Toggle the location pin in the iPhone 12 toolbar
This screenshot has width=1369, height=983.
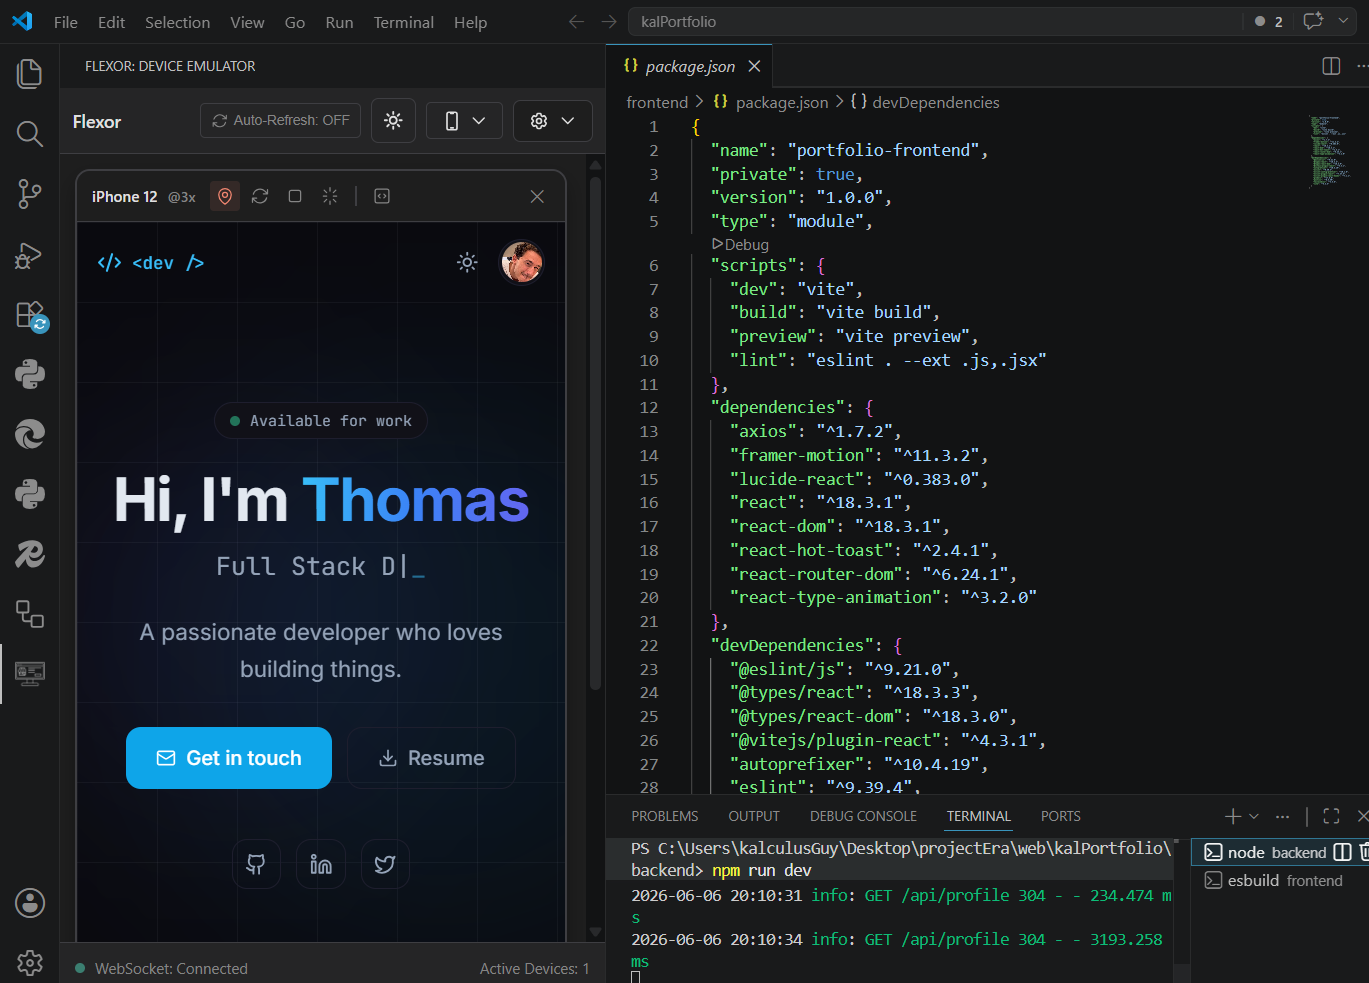click(x=225, y=196)
